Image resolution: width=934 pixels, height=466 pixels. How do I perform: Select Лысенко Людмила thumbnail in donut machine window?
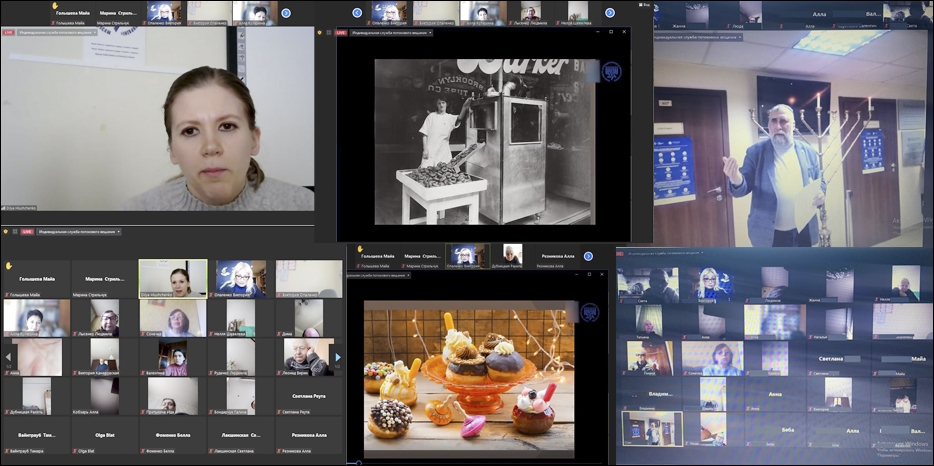(531, 13)
